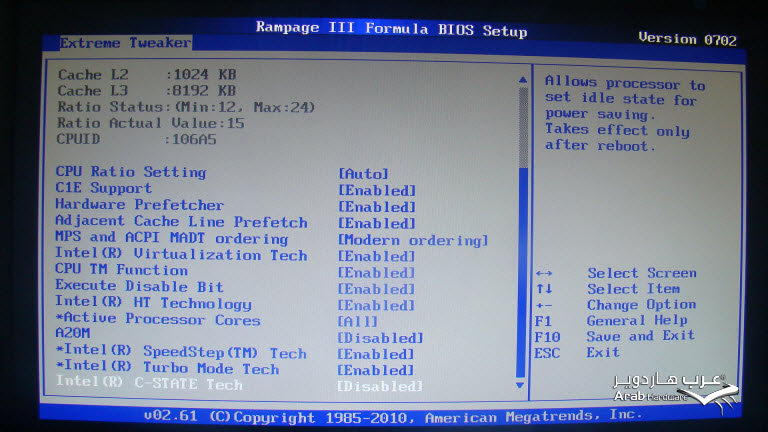Select the A20M label
768x432 pixels.
72,333
